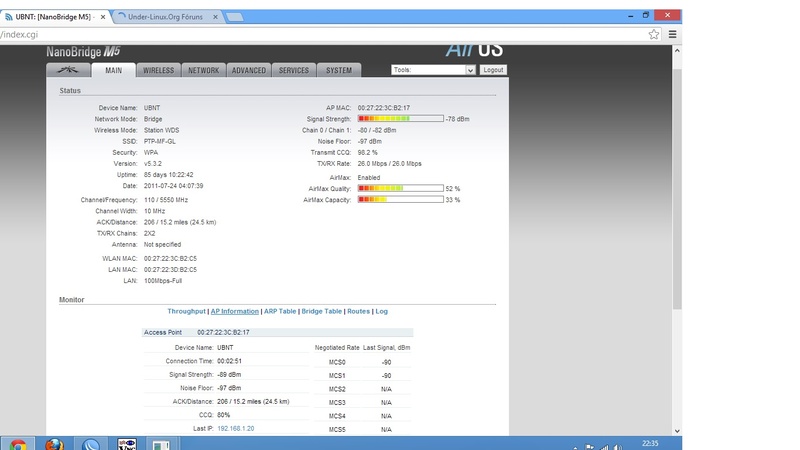
Task: Click the page scroll-up arrow
Action: pyautogui.click(x=677, y=51)
